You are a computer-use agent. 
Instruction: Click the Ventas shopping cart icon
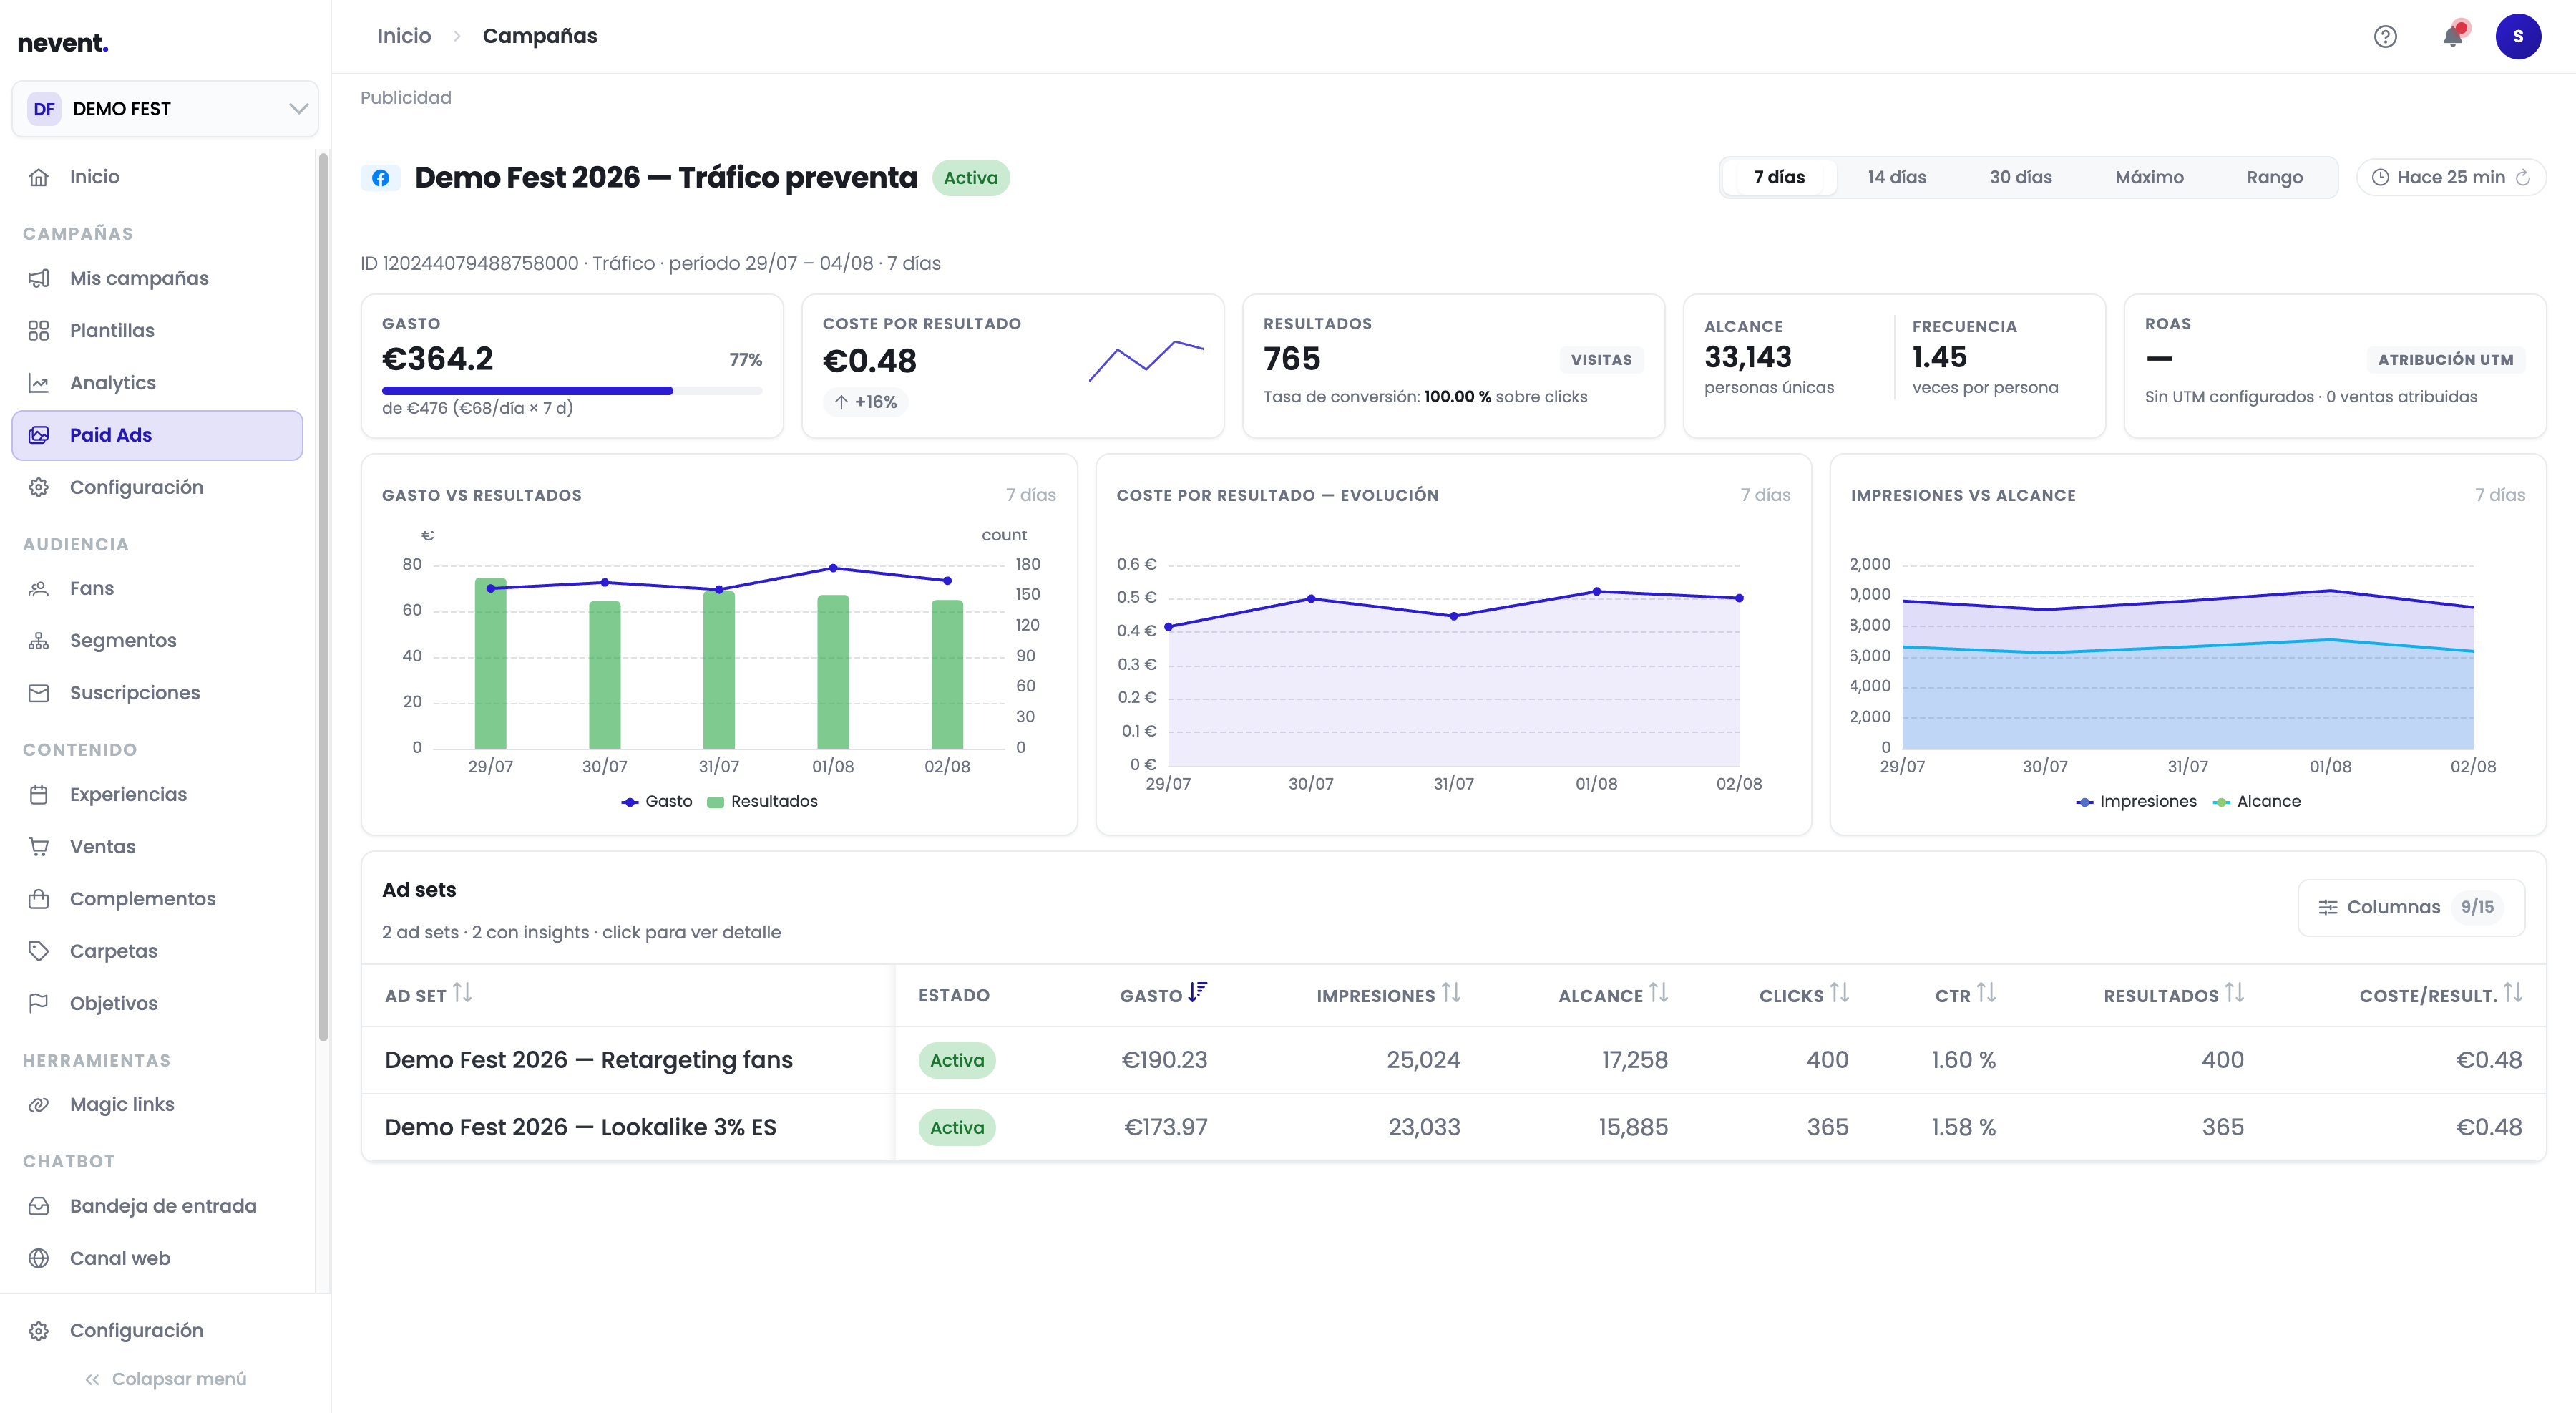pos(39,847)
